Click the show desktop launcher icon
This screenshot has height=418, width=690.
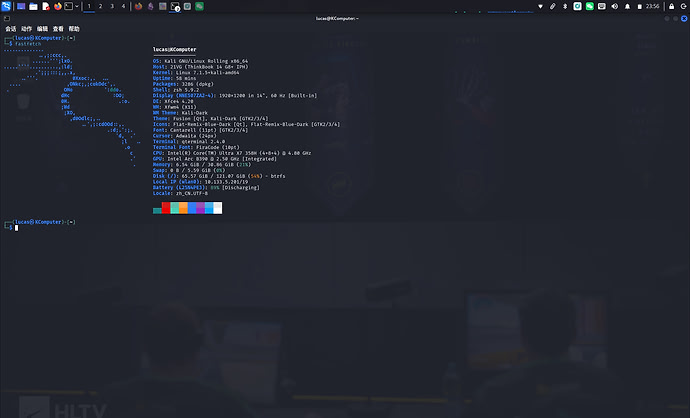[x=21, y=7]
